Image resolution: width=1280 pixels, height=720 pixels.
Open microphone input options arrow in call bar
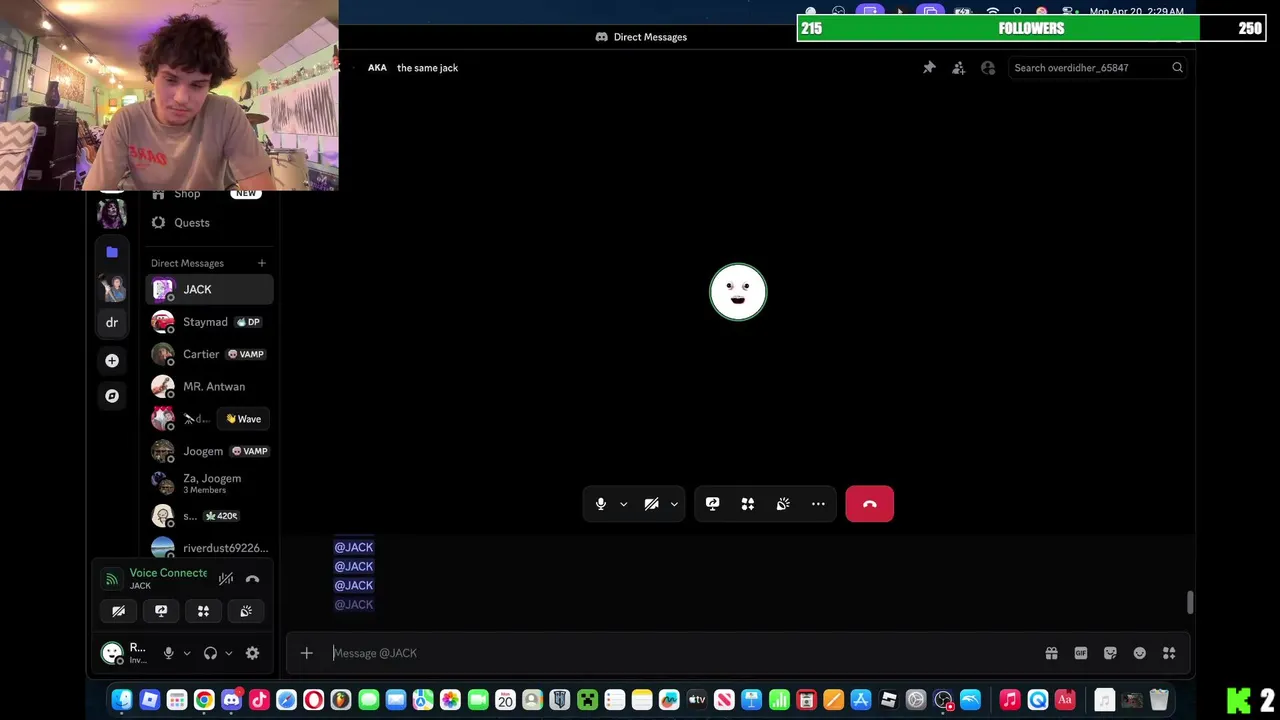(623, 504)
